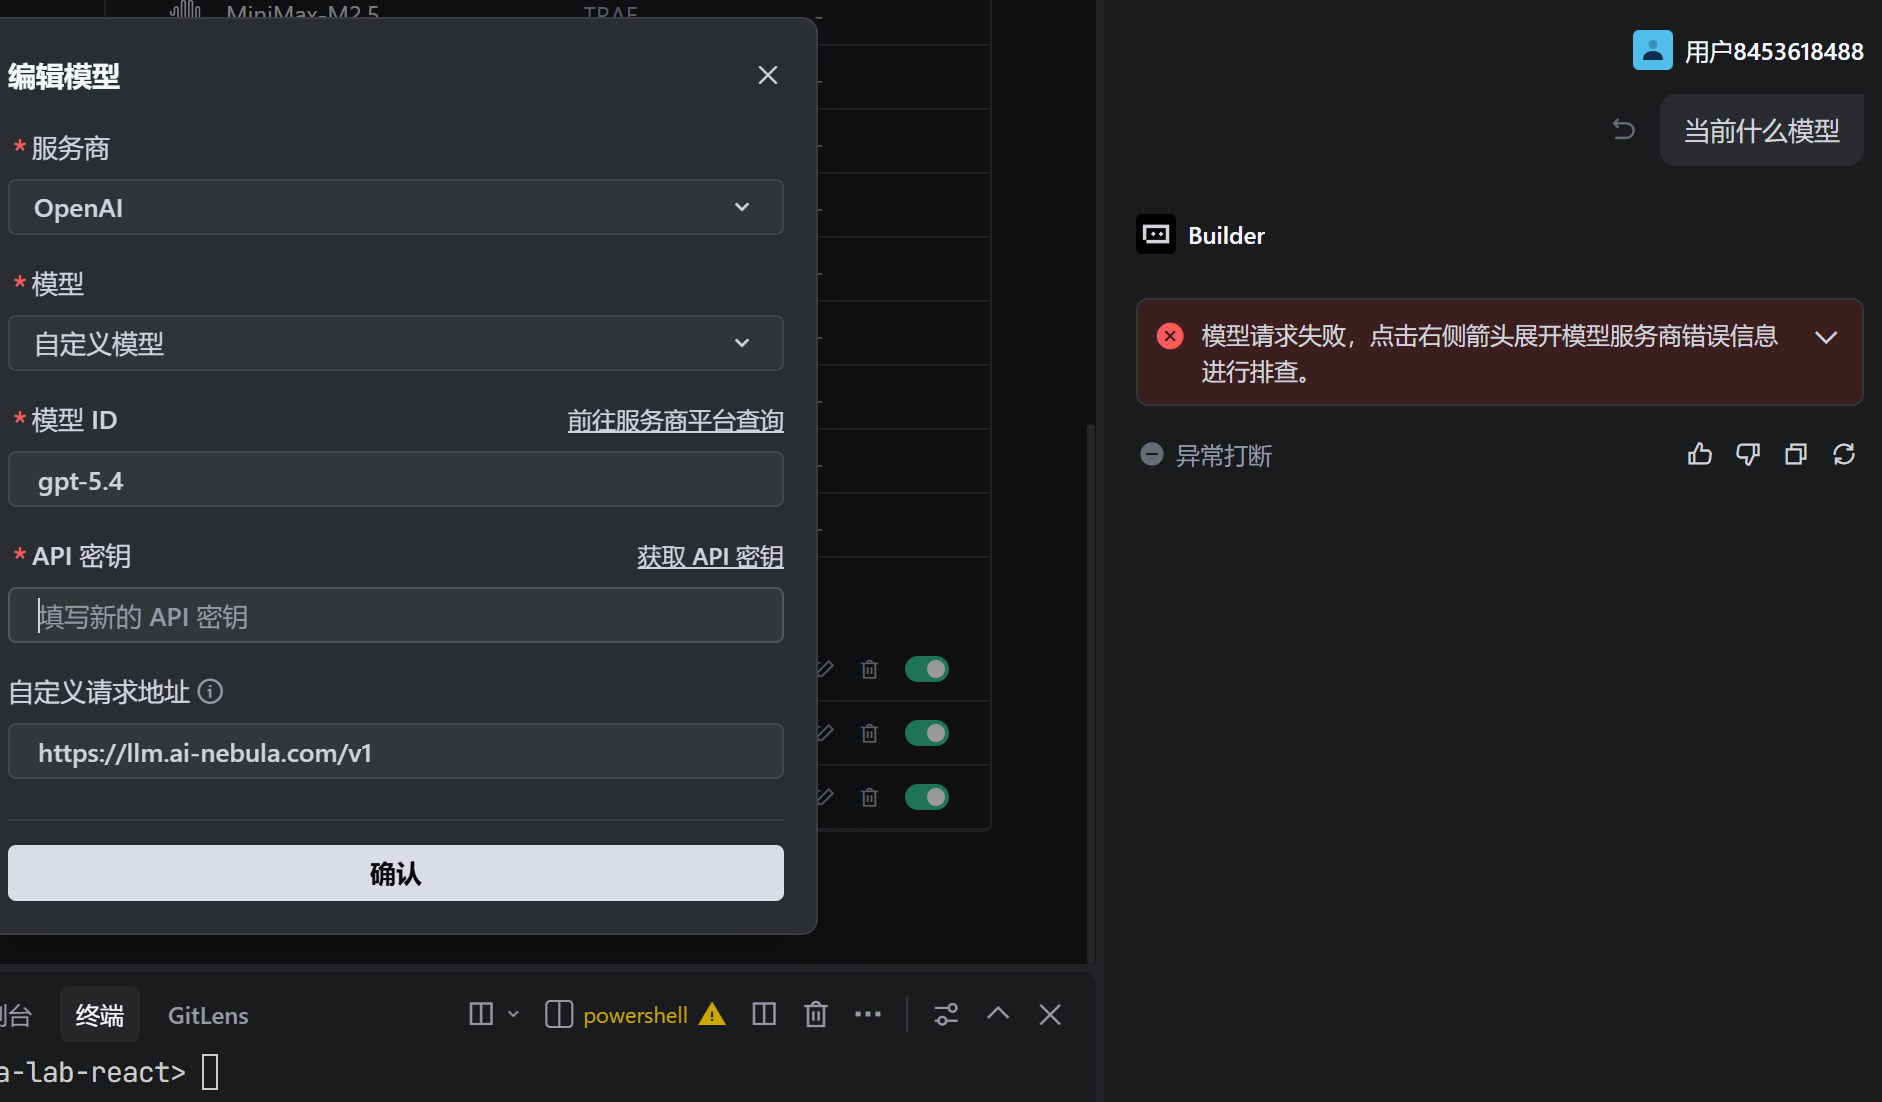1882x1102 pixels.
Task: Select the powershell terminal entry
Action: coord(635,1015)
